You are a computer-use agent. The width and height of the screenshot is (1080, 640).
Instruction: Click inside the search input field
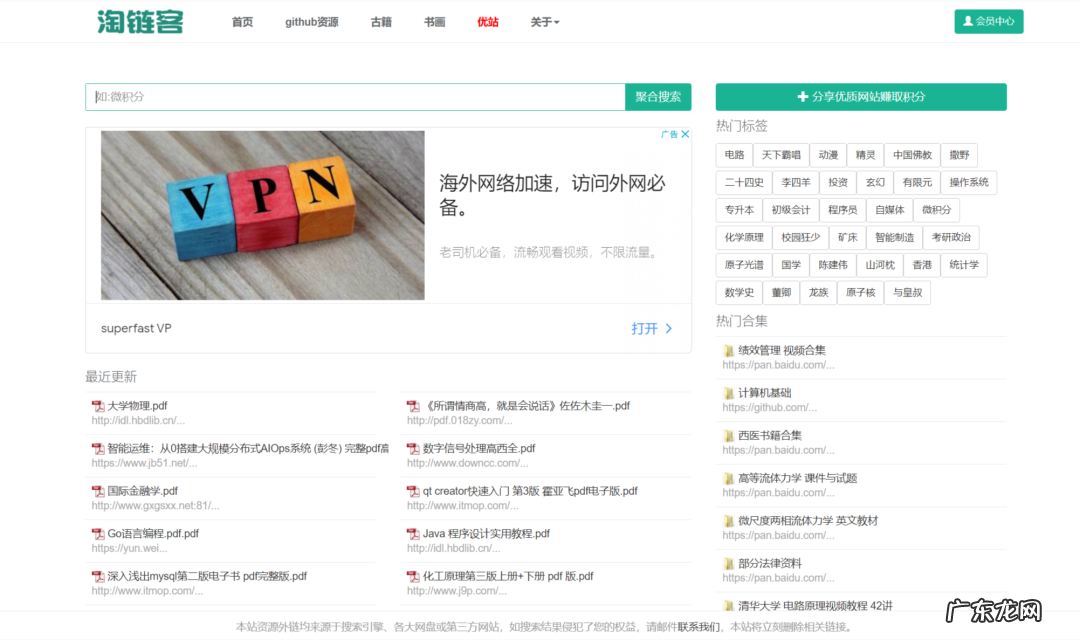coord(350,97)
